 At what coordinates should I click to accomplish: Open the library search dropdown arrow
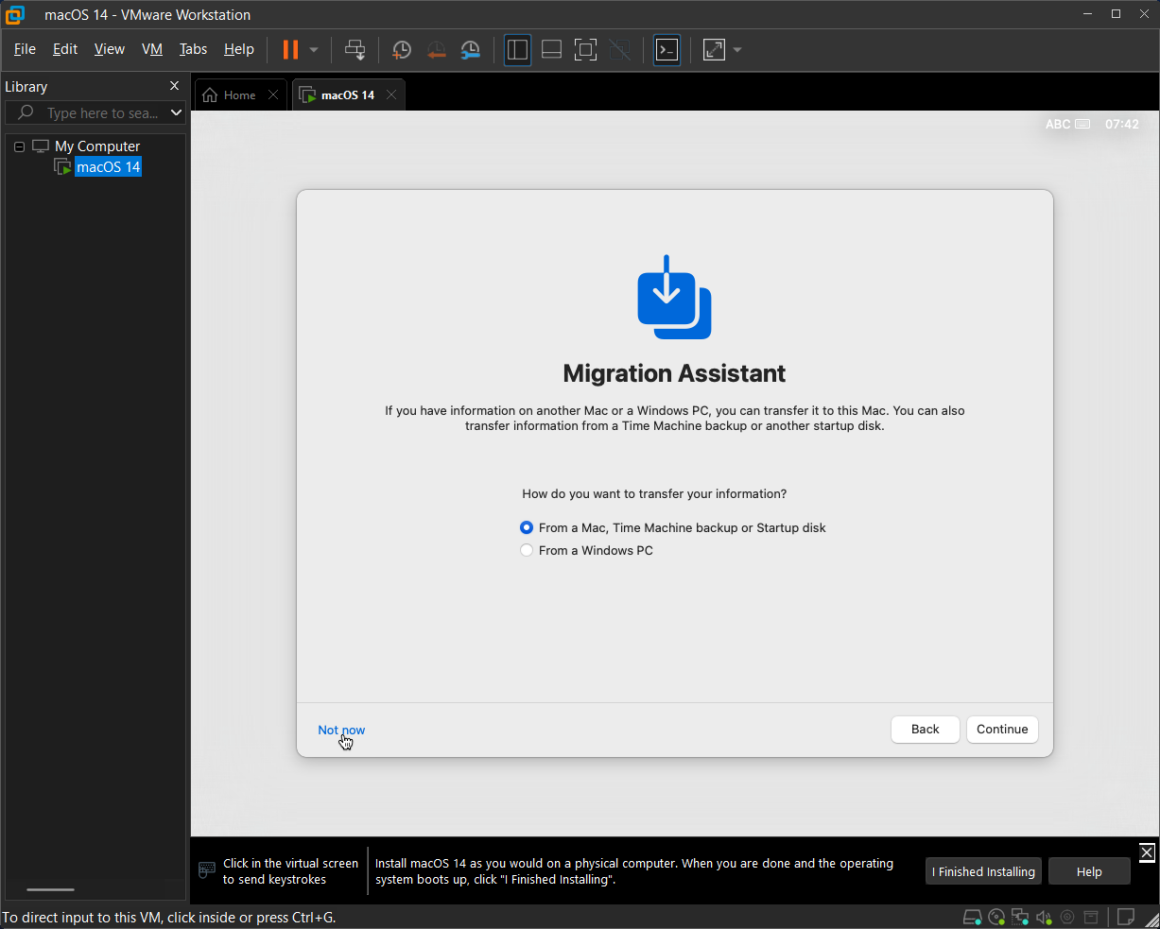point(176,112)
